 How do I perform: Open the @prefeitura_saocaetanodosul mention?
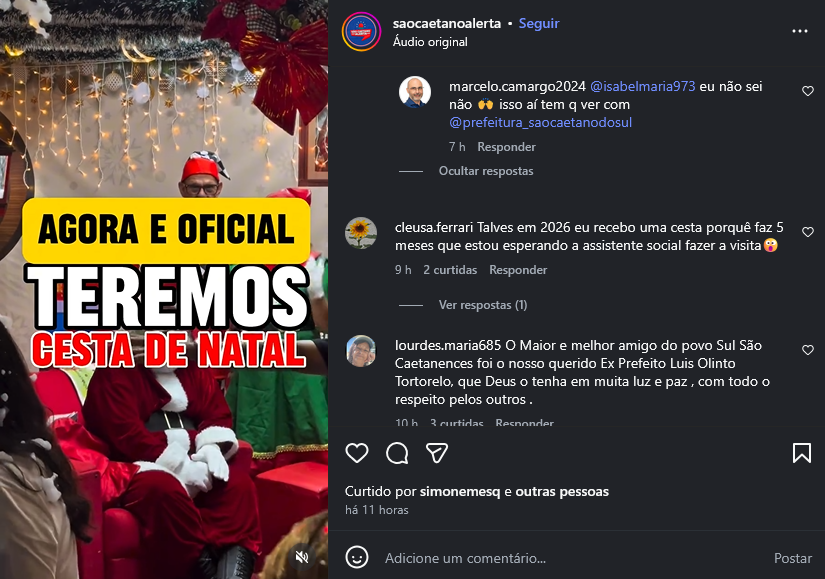[x=540, y=123]
